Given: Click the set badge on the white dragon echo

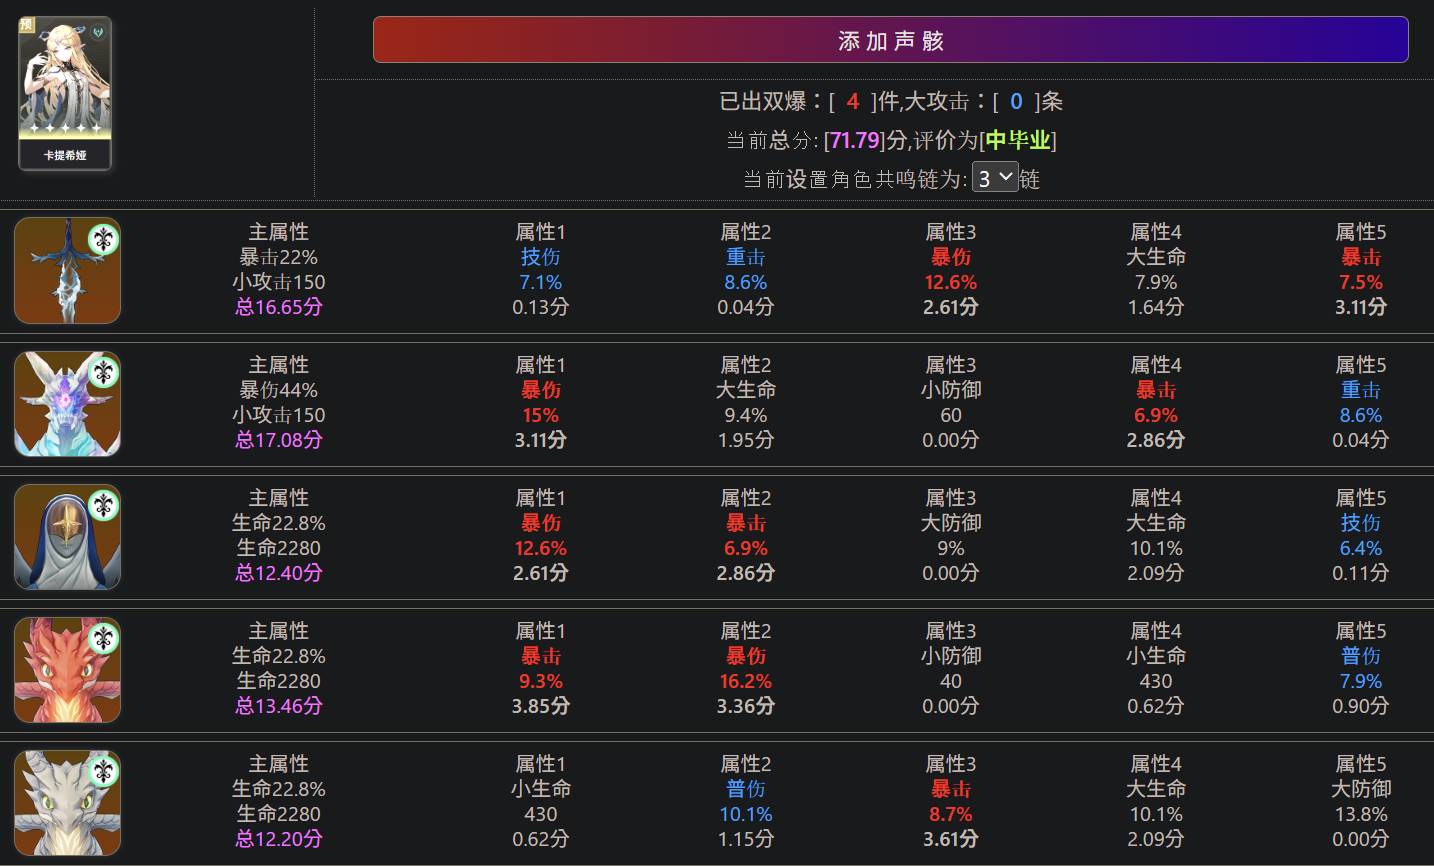Looking at the screenshot, I should 104,771.
